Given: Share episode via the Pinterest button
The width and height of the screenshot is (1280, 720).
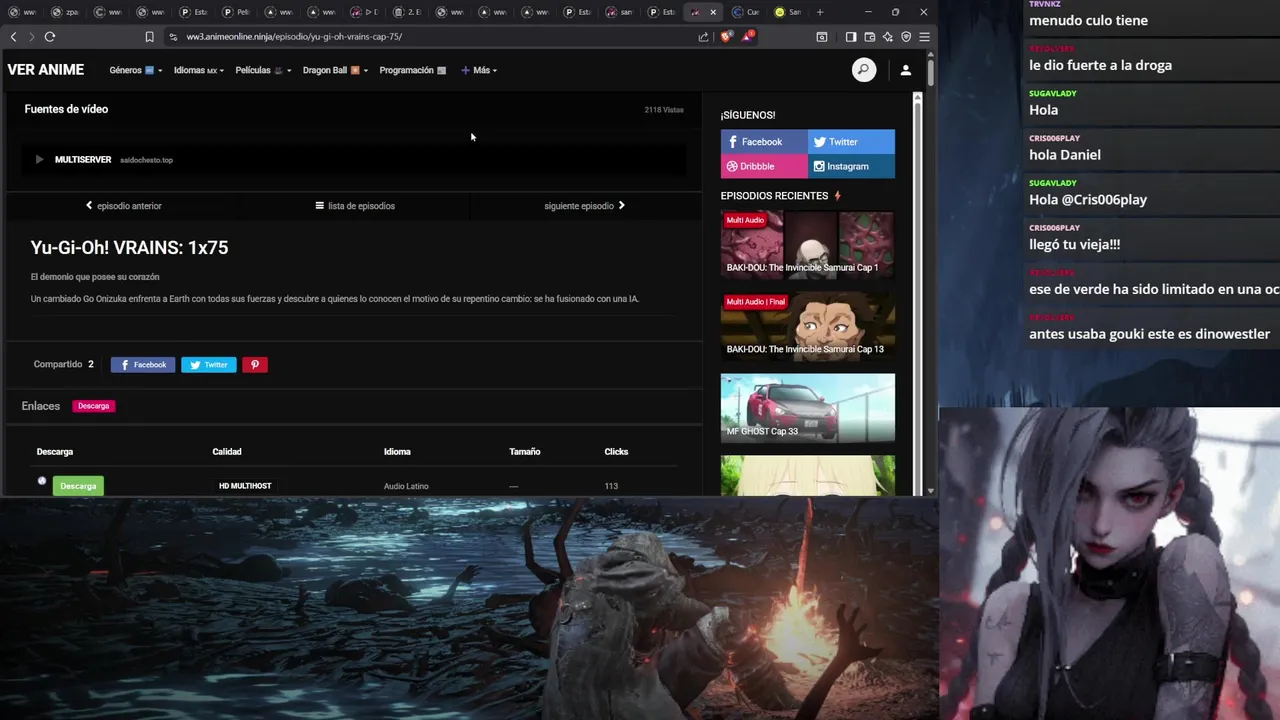Looking at the screenshot, I should [x=255, y=365].
